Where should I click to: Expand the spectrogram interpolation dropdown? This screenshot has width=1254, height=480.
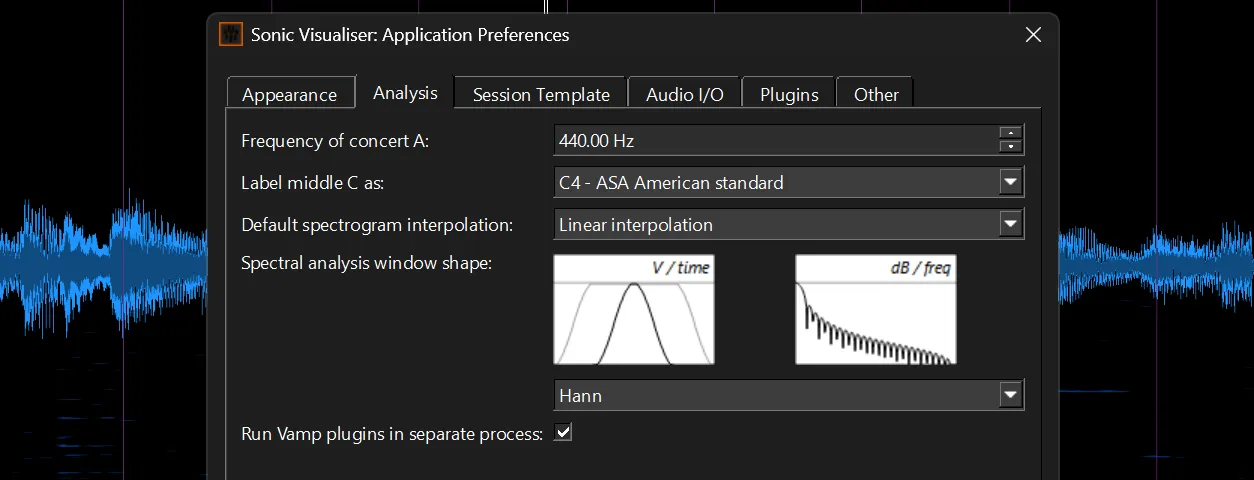(x=788, y=225)
